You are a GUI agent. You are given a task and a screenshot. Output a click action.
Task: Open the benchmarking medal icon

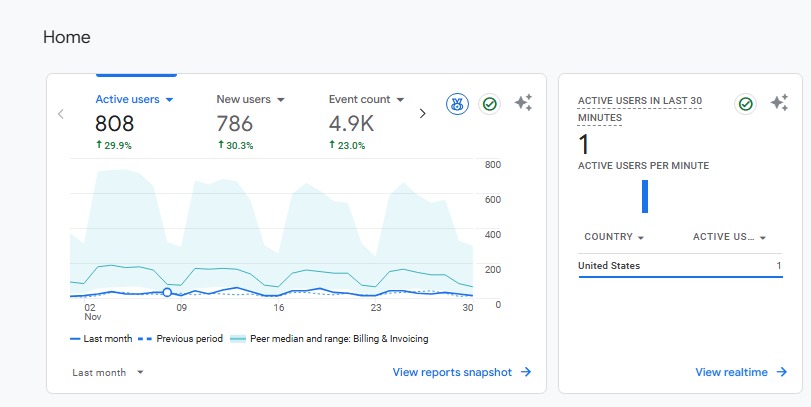tap(457, 104)
